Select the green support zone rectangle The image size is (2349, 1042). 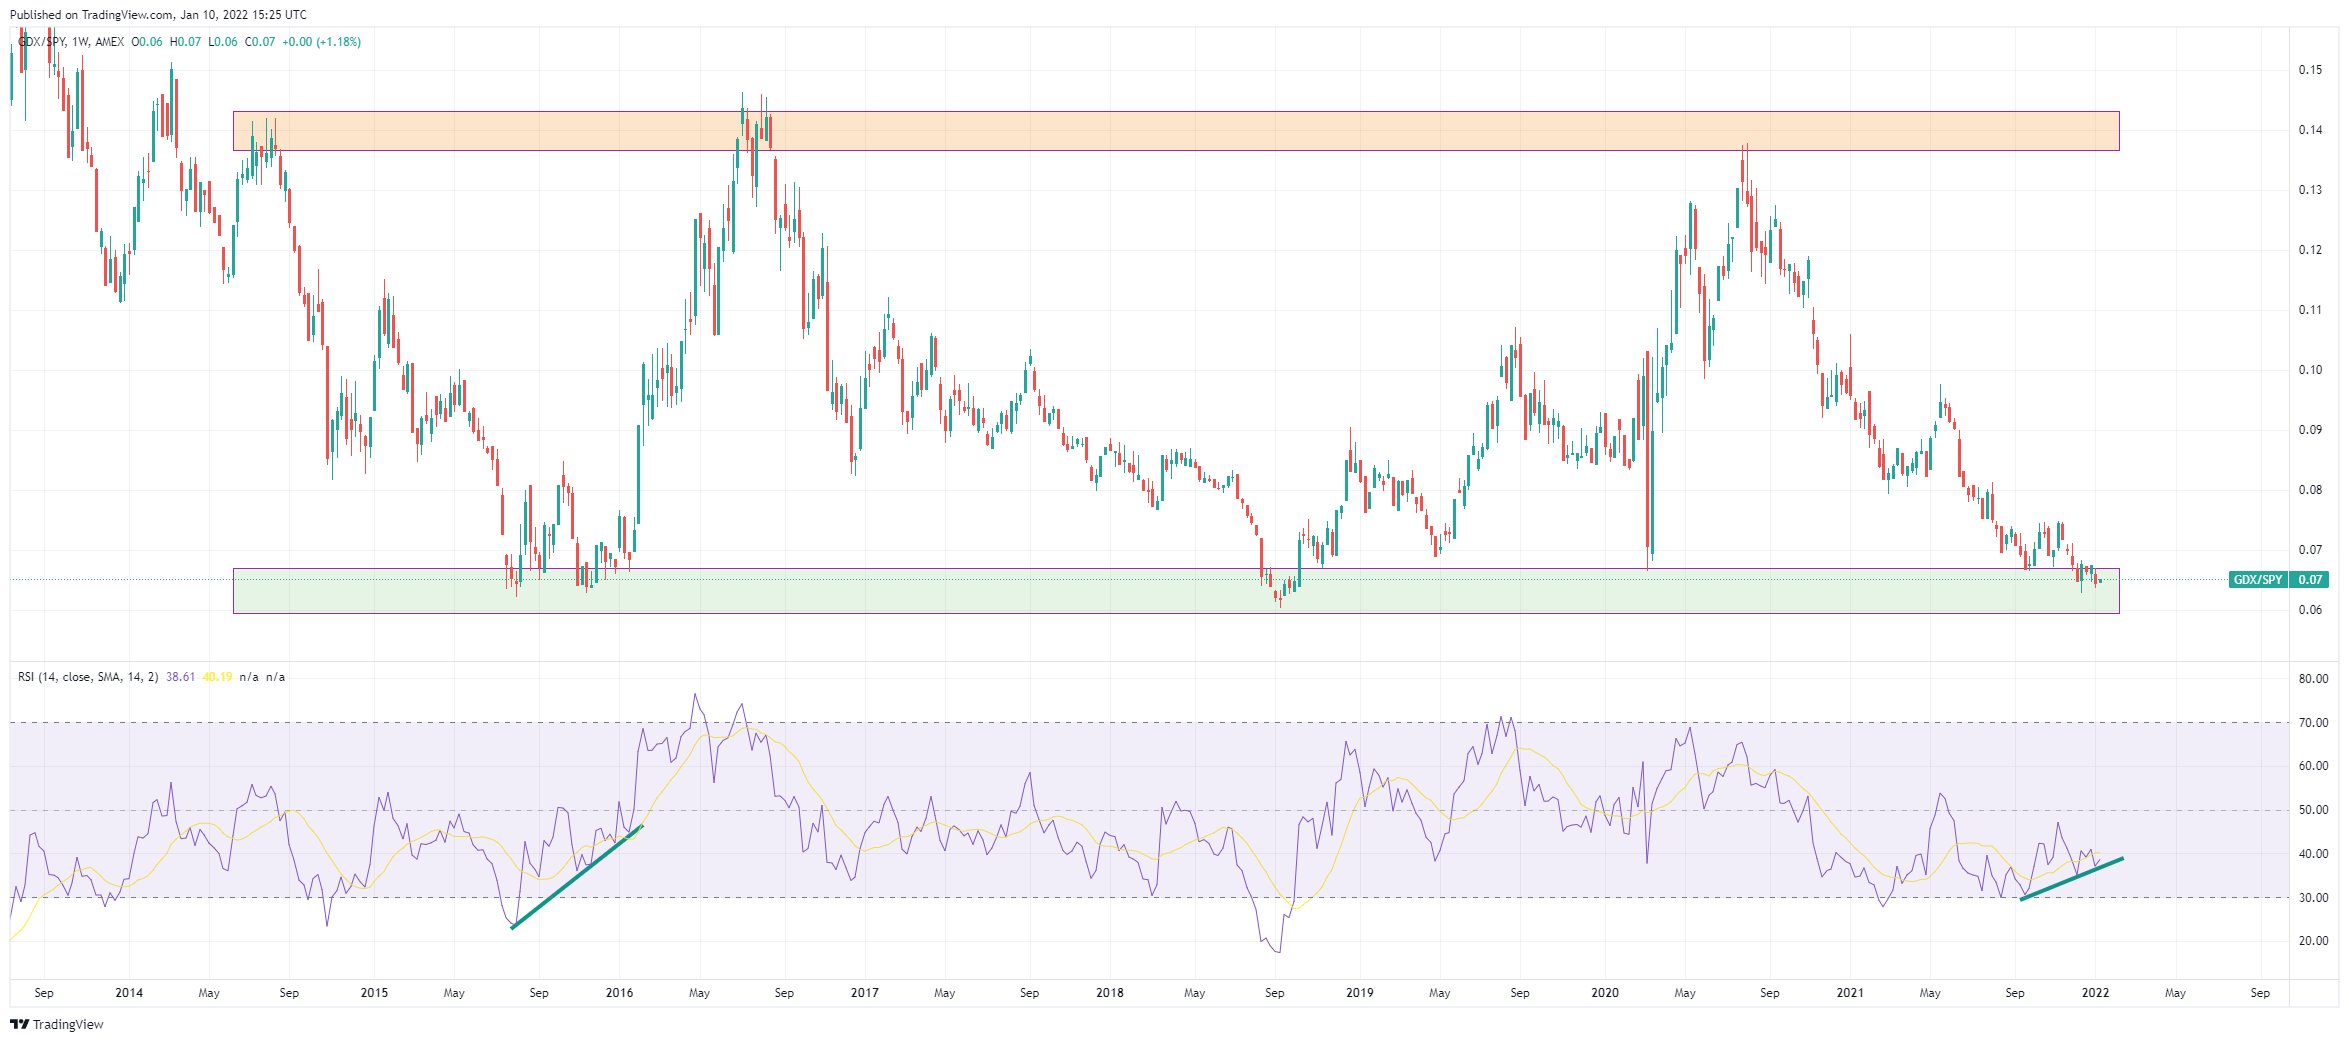coord(1176,591)
